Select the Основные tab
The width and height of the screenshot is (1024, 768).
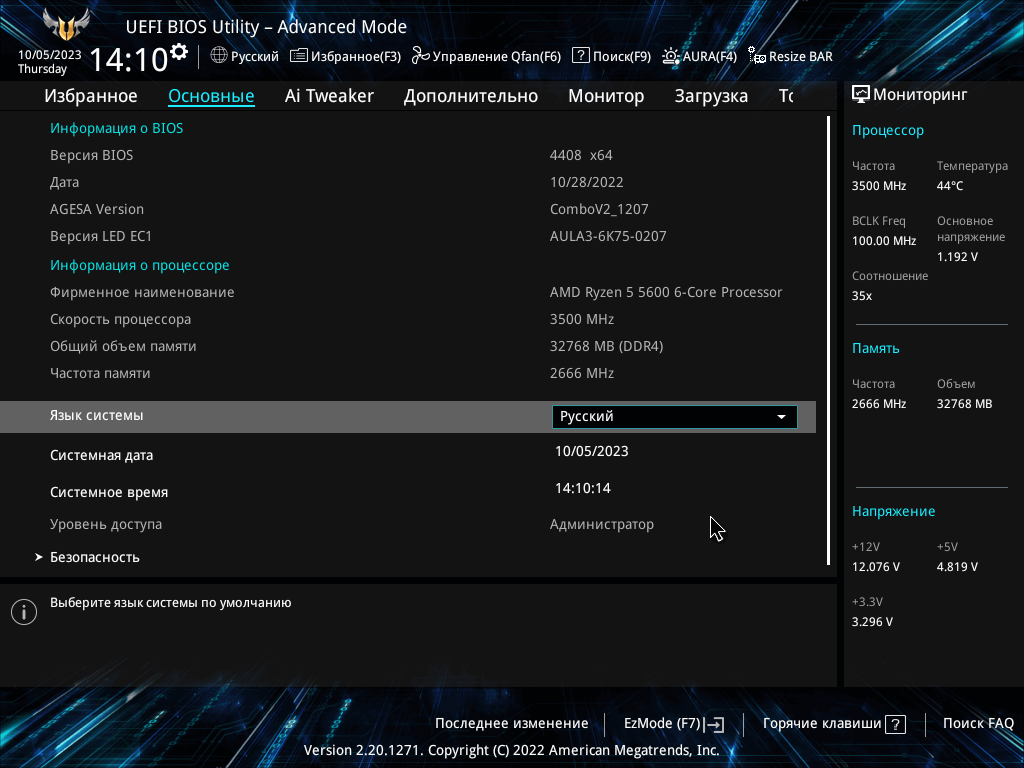tap(211, 96)
